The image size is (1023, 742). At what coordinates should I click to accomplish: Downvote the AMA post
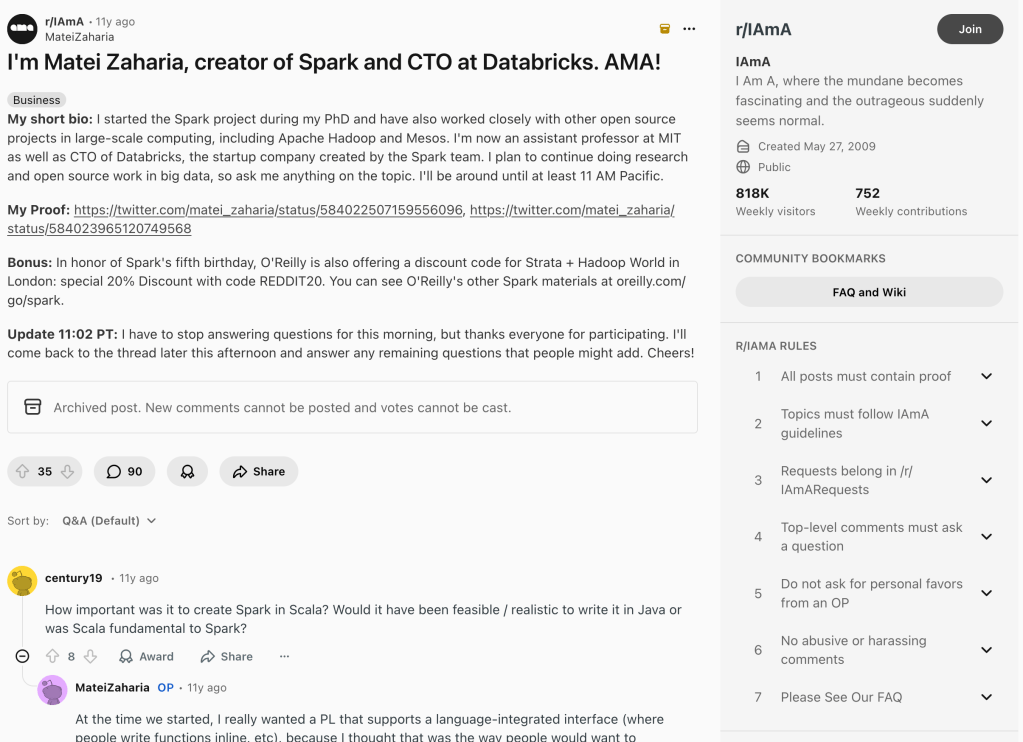[x=67, y=471]
